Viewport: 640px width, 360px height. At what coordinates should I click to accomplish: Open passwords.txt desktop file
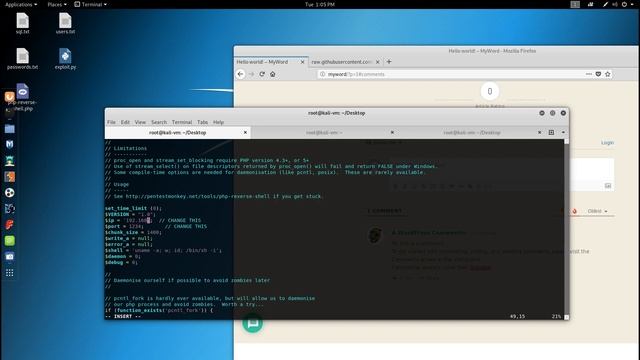tap(22, 59)
